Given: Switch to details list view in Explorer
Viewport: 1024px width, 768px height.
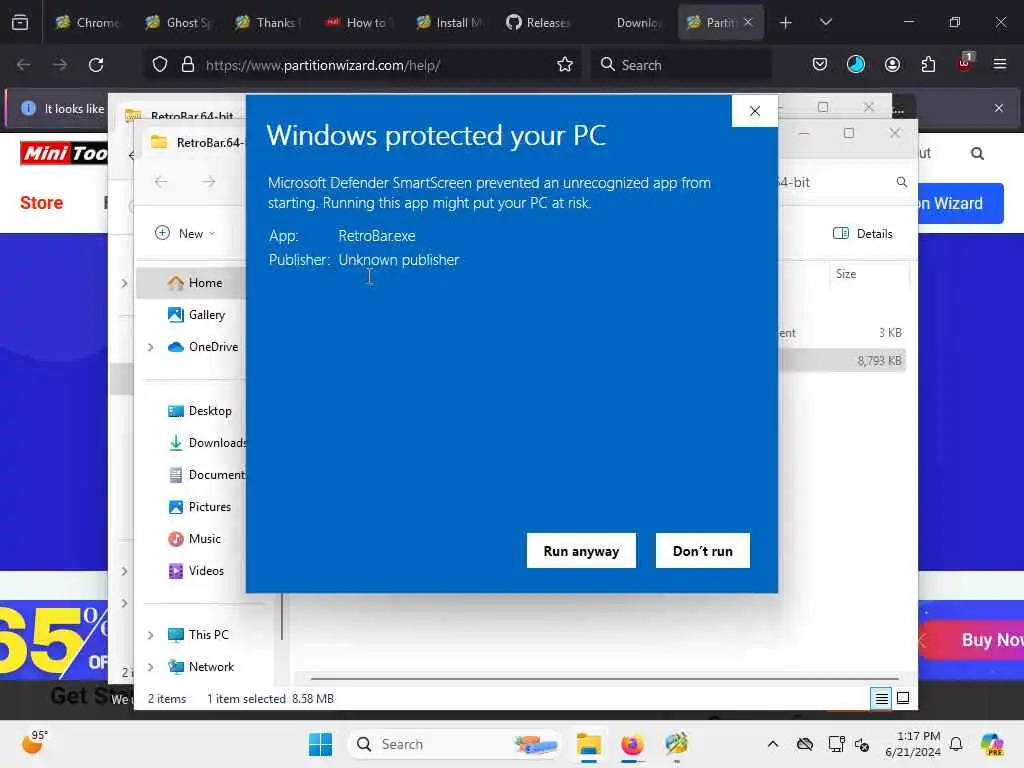Looking at the screenshot, I should point(881,699).
